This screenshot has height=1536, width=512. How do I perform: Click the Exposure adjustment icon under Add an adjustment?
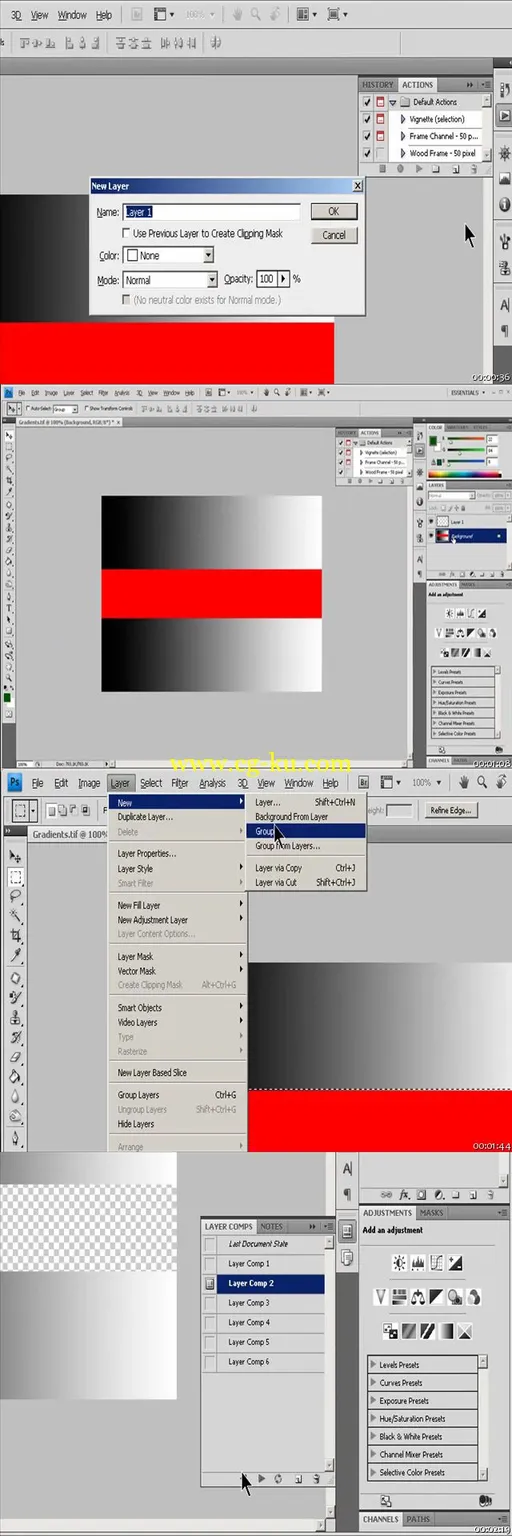pos(455,1263)
